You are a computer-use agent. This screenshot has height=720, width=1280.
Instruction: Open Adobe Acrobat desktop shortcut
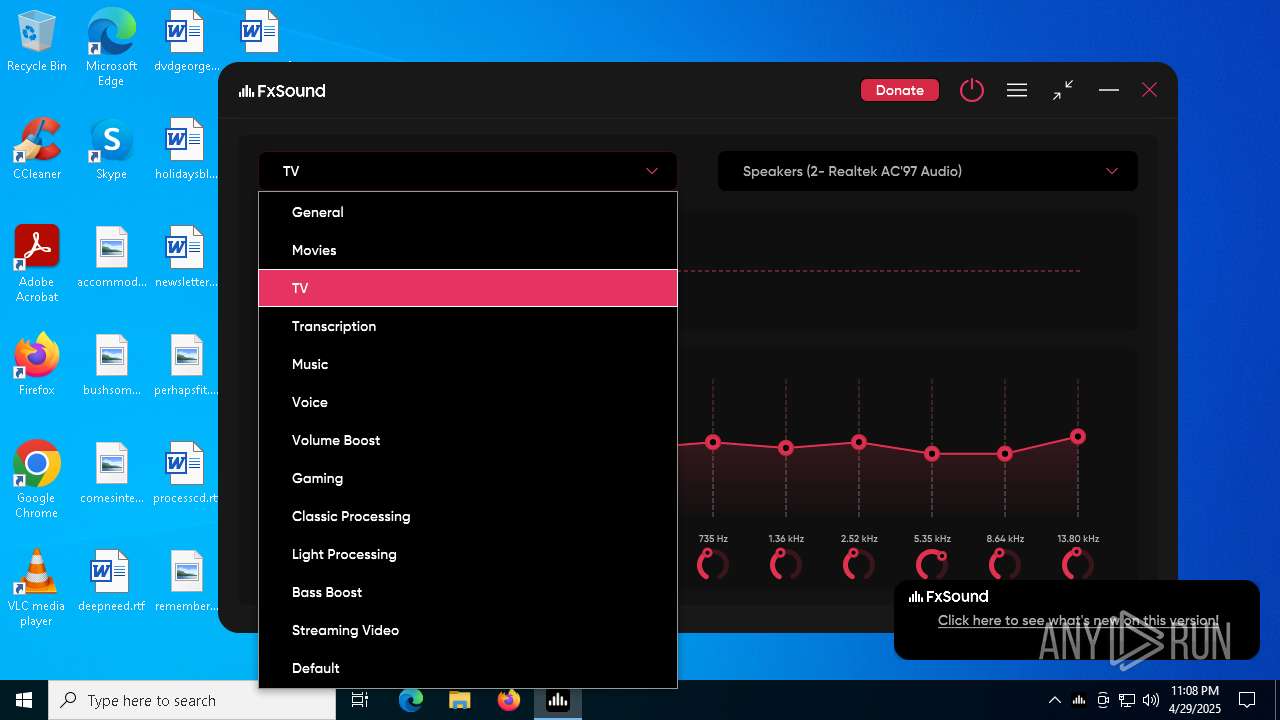click(37, 264)
